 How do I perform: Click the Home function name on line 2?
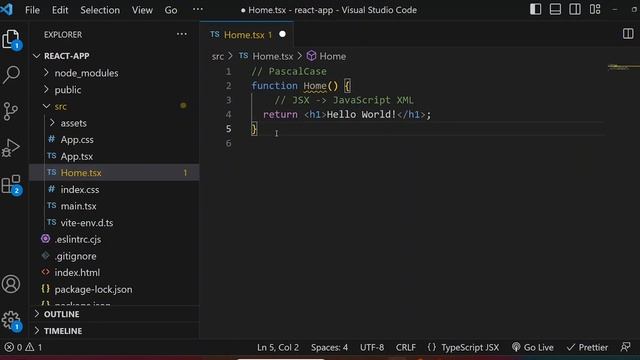pos(315,86)
